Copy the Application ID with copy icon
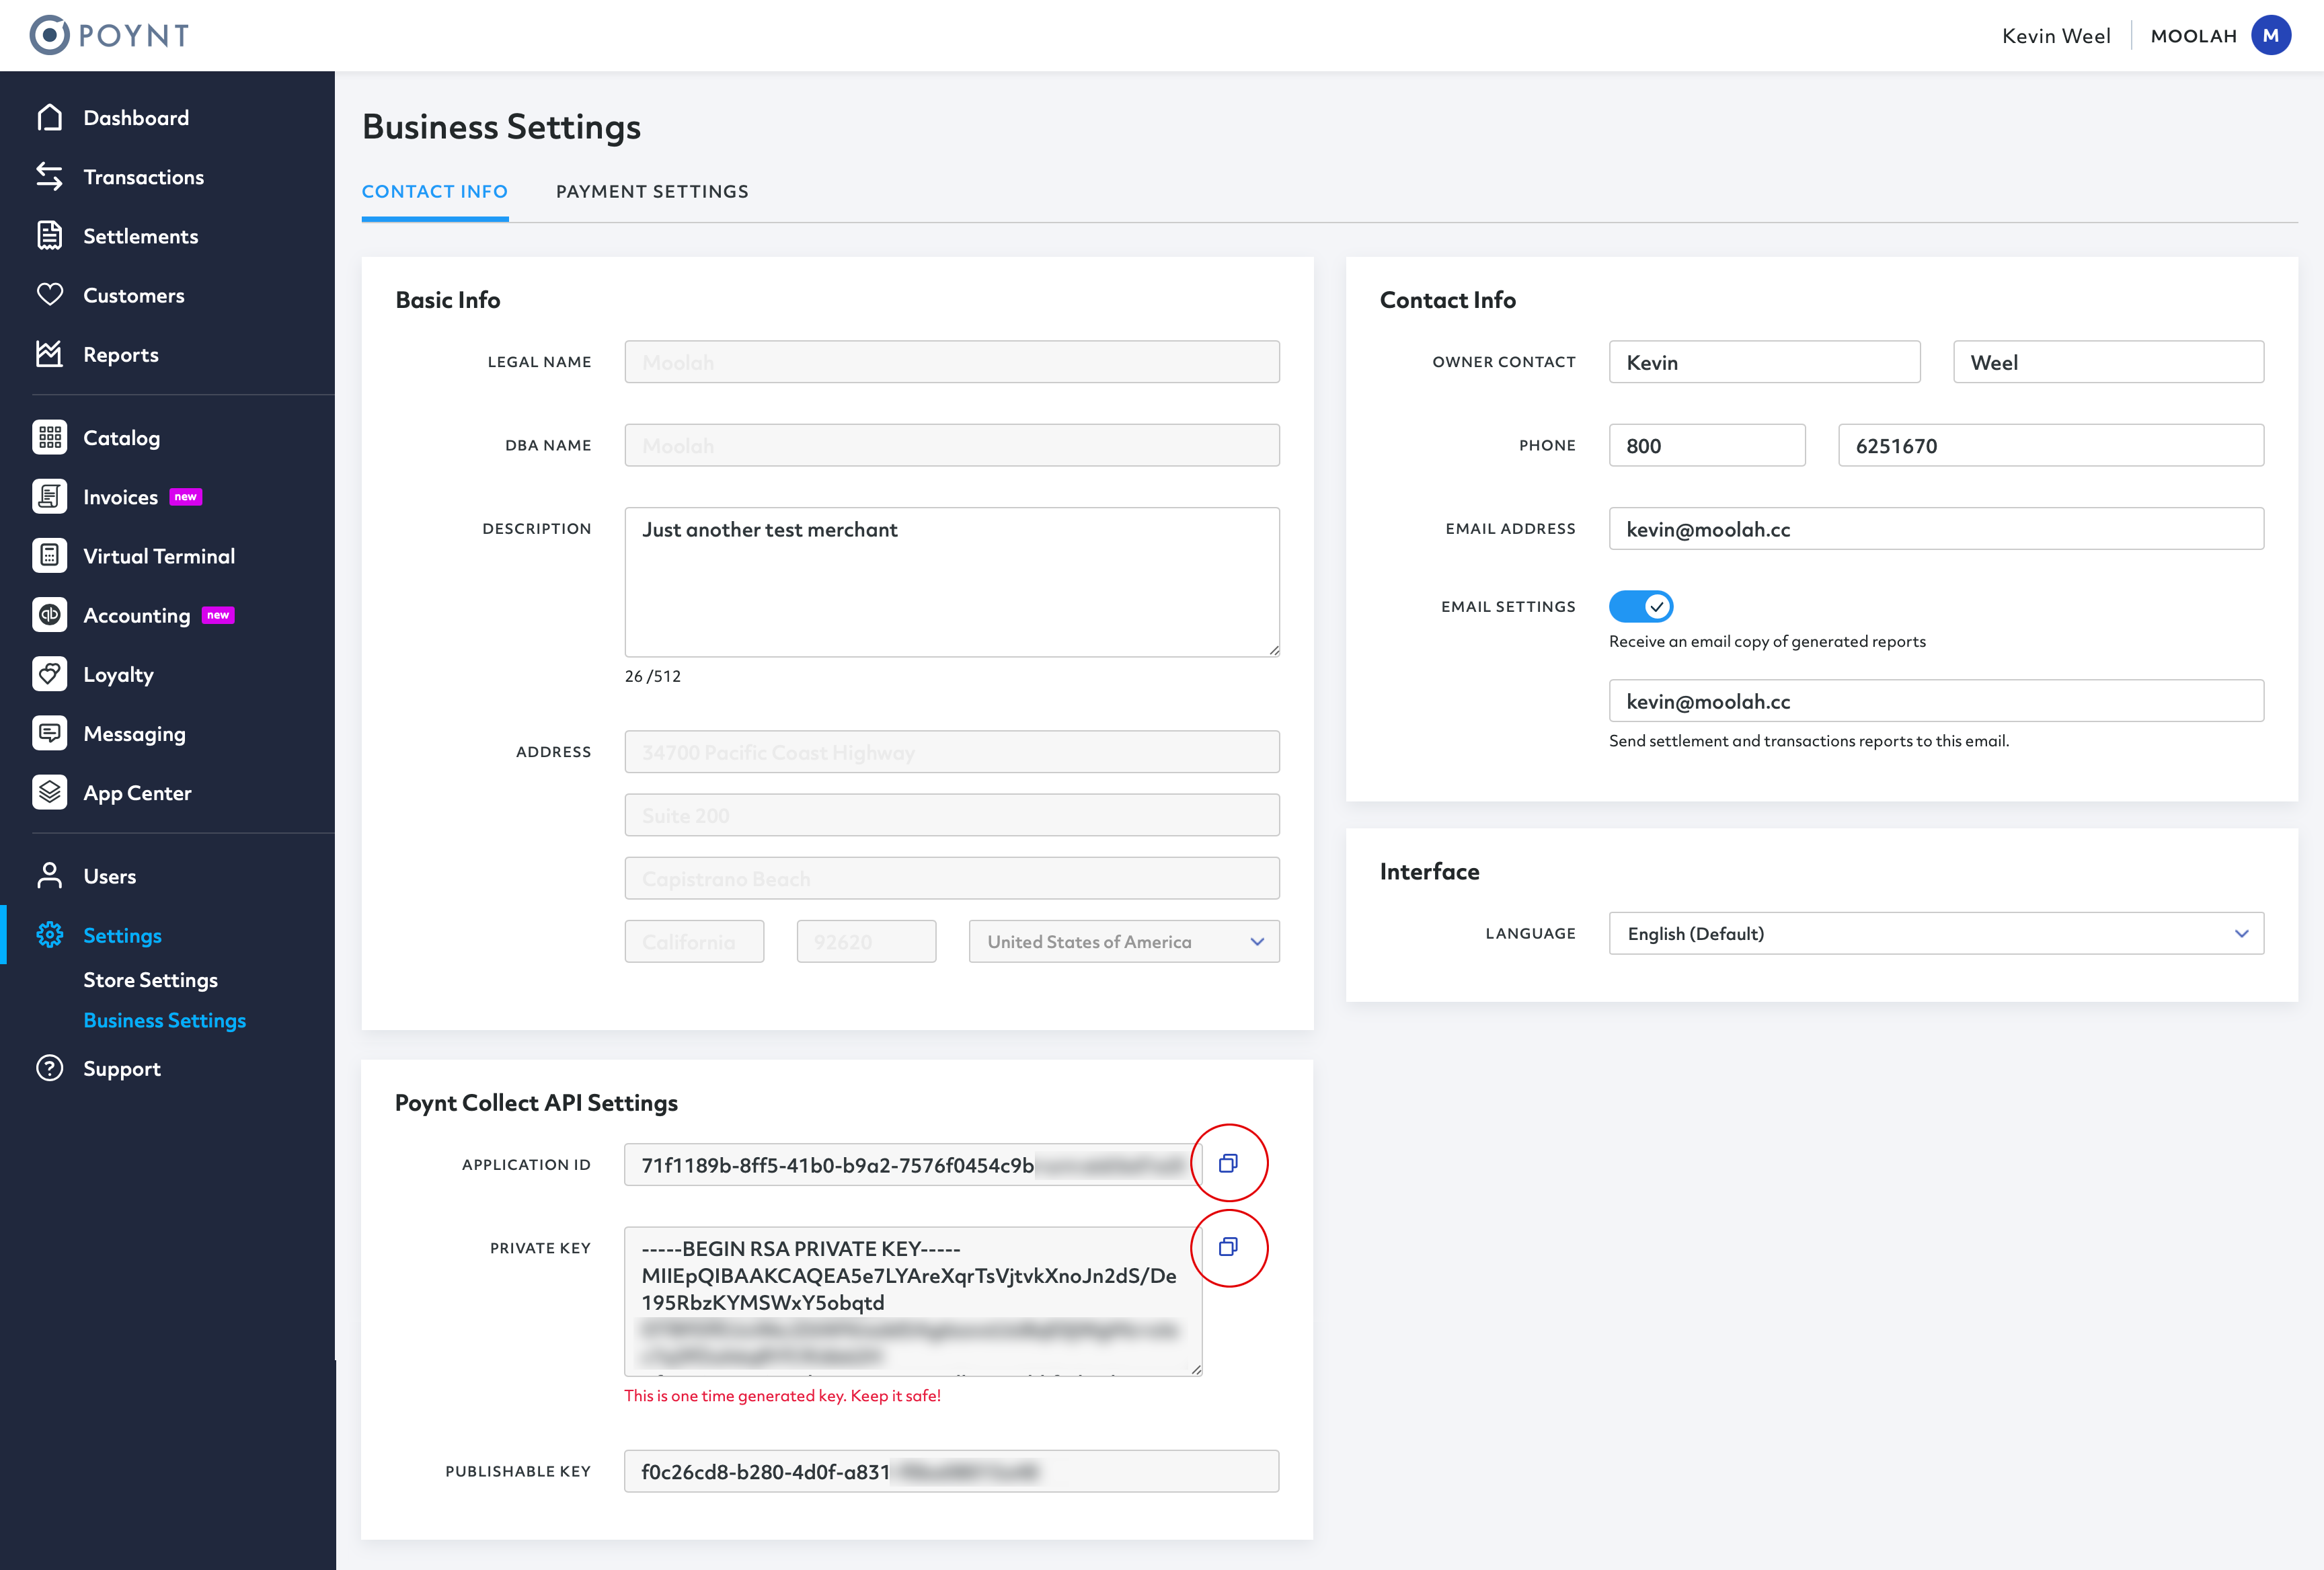Image resolution: width=2324 pixels, height=1570 pixels. 1229,1163
